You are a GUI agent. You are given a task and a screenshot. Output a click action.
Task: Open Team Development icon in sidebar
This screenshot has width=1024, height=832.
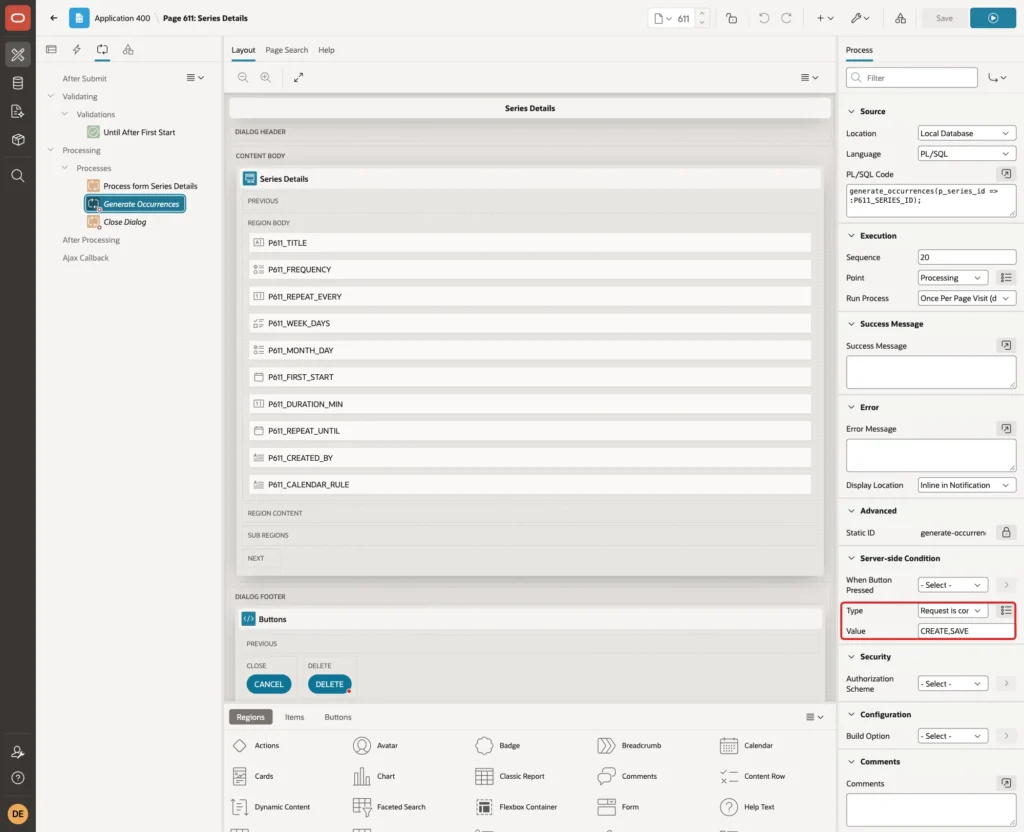tap(18, 111)
